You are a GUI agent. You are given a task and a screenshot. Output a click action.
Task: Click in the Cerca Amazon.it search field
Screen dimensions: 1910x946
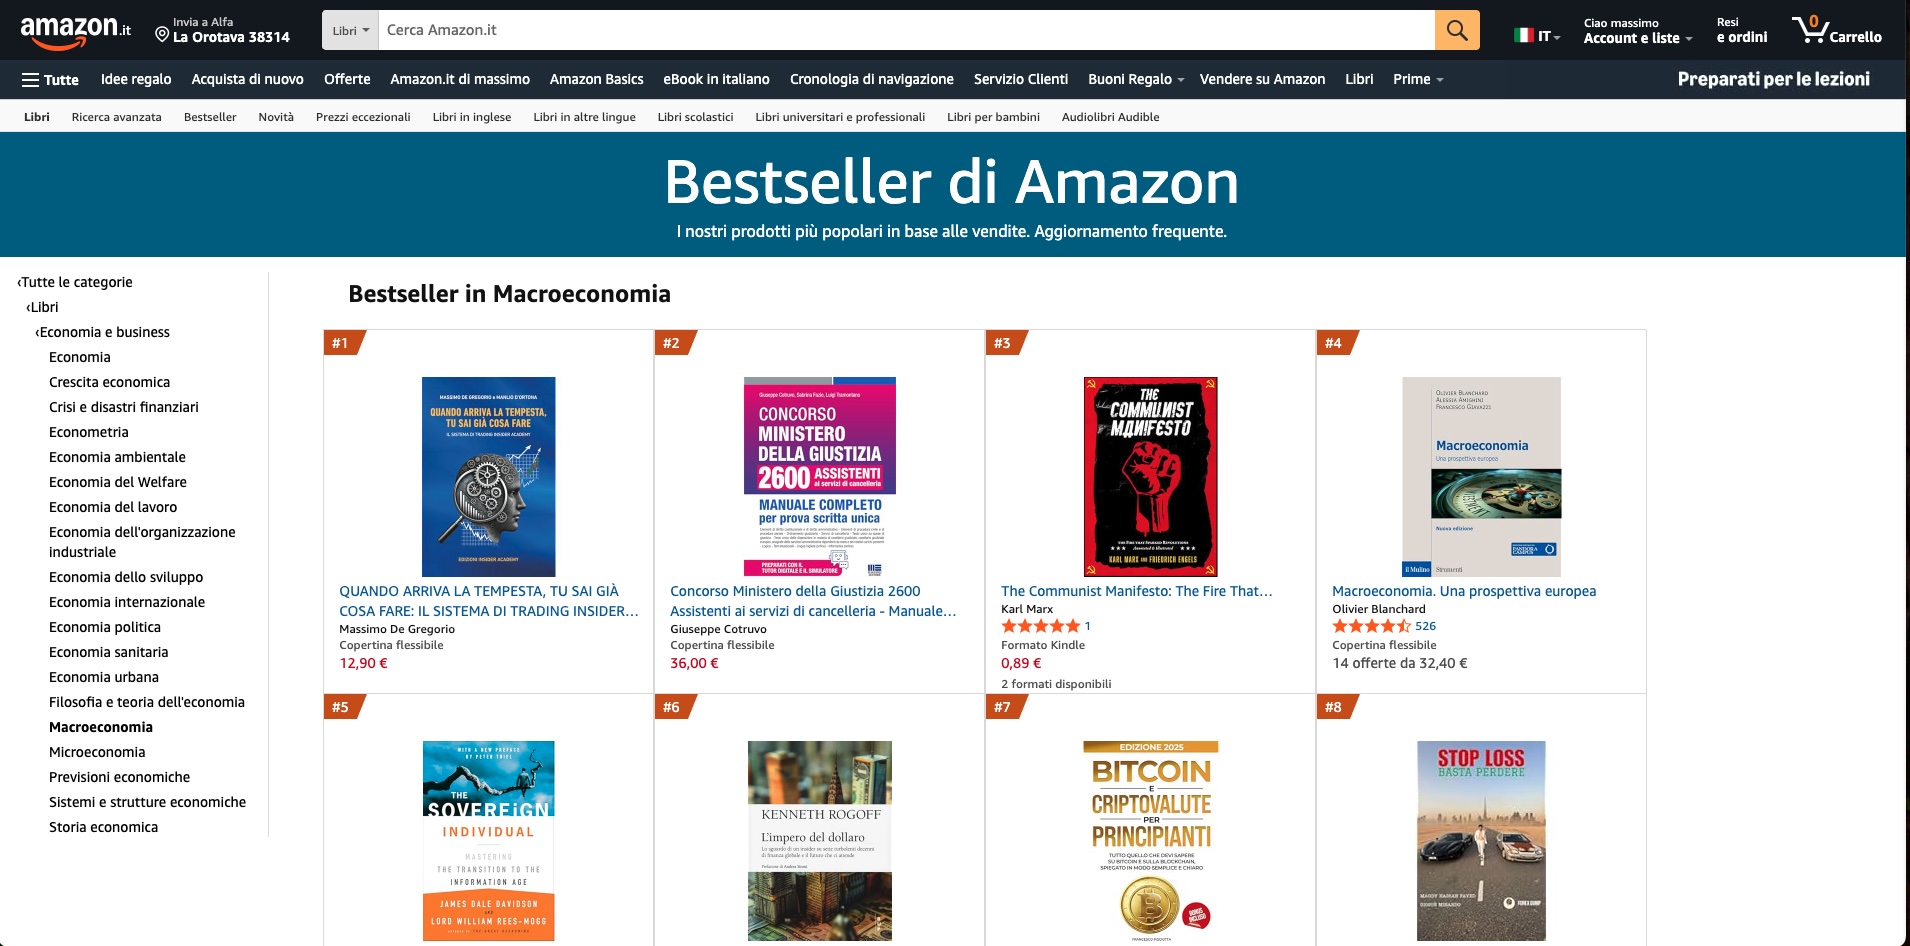[x=906, y=30]
